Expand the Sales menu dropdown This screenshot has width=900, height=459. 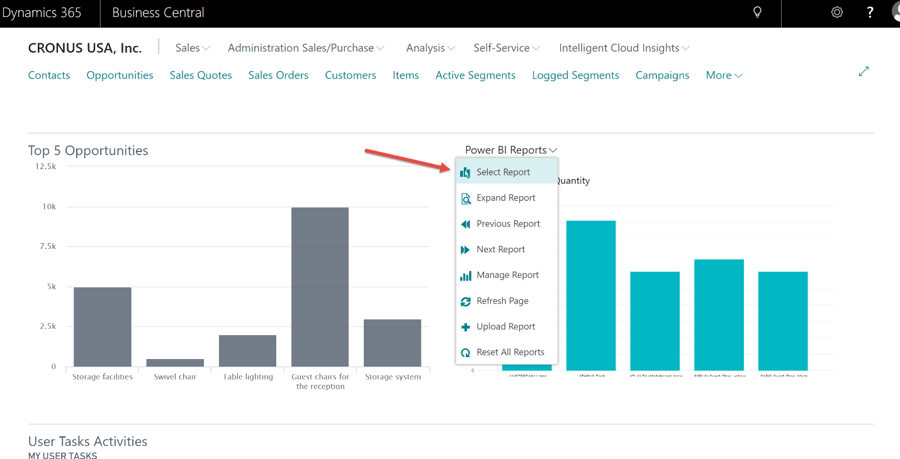point(193,48)
